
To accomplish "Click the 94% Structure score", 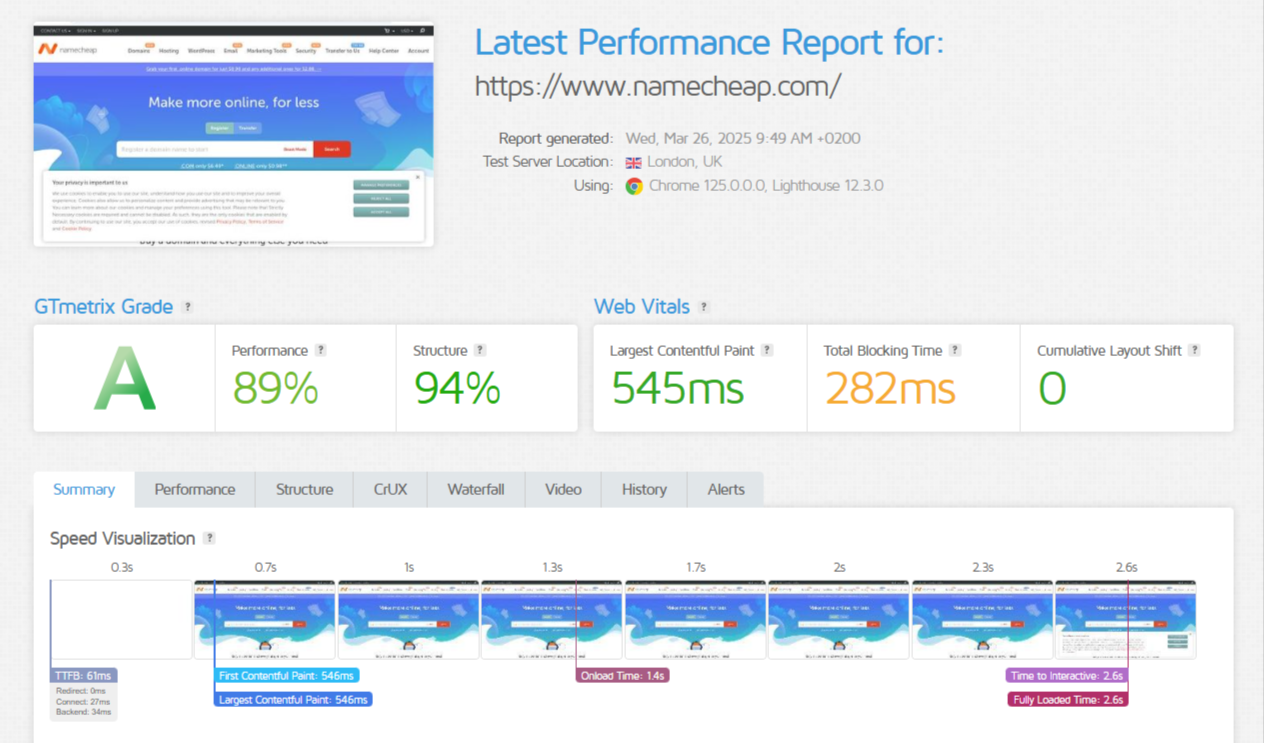I will (457, 388).
